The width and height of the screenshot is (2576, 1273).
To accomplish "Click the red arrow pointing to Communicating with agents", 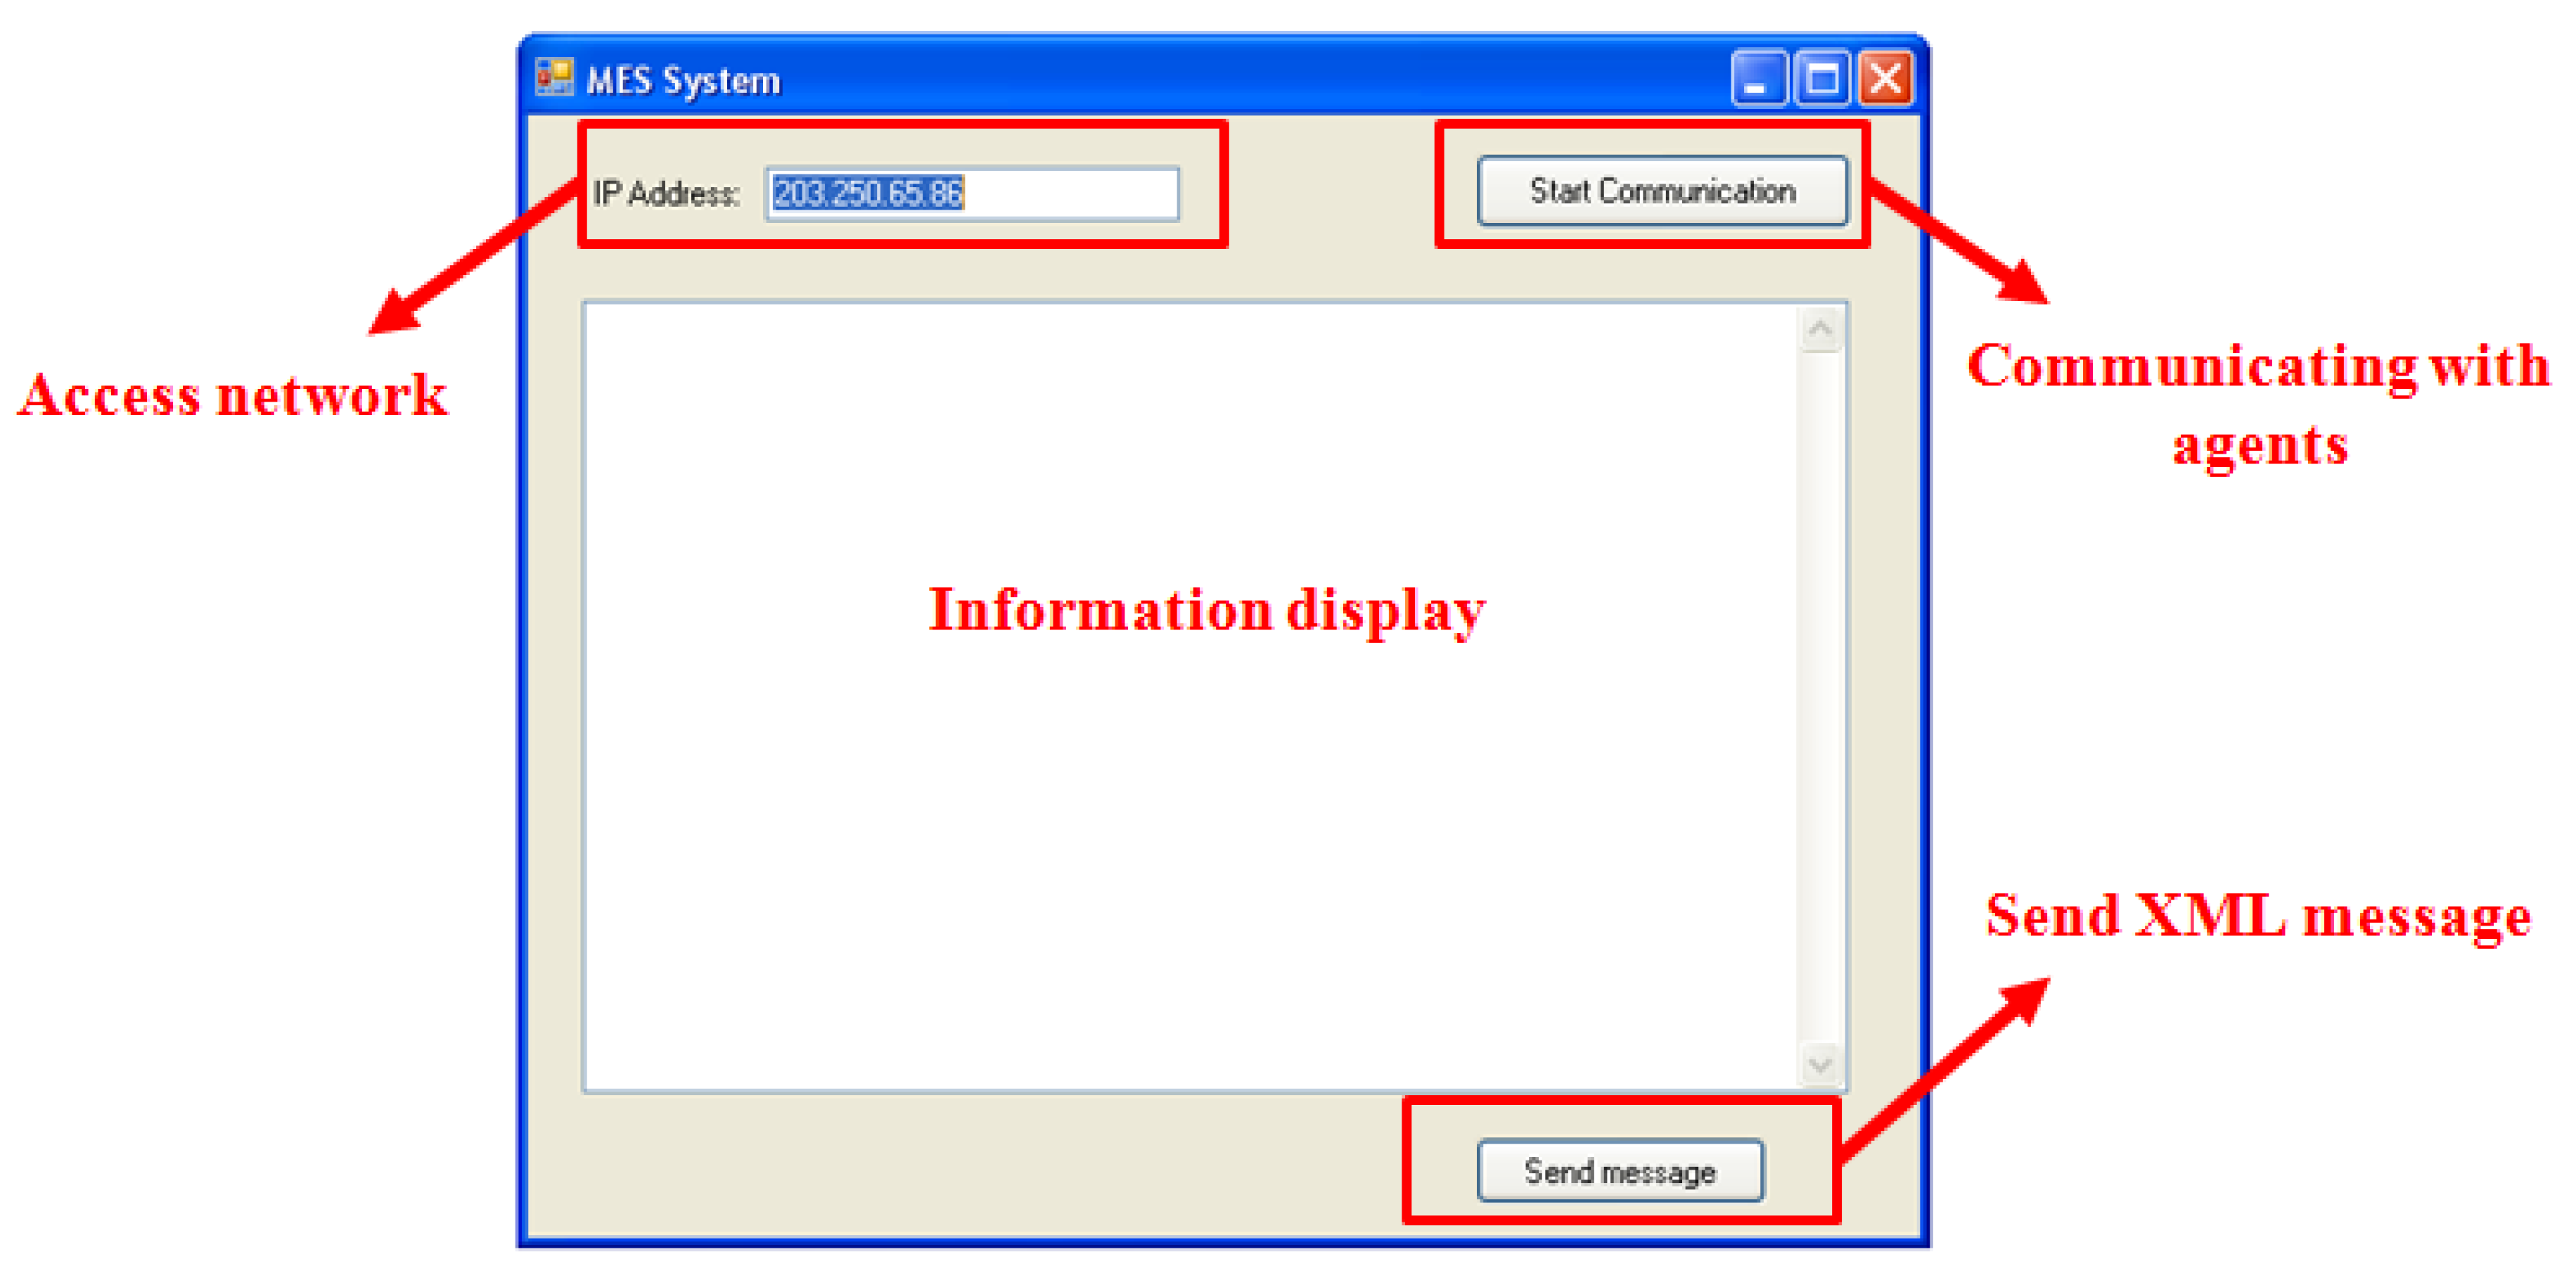I will click(x=1960, y=243).
